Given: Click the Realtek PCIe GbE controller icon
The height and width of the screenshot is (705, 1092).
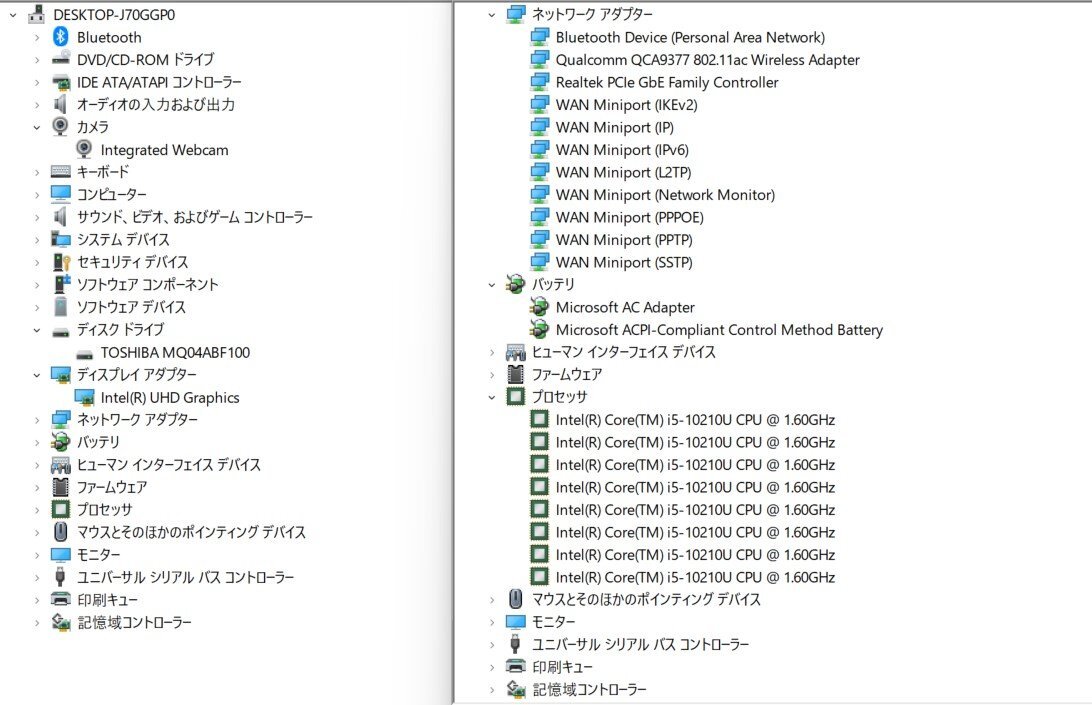Looking at the screenshot, I should tap(539, 82).
